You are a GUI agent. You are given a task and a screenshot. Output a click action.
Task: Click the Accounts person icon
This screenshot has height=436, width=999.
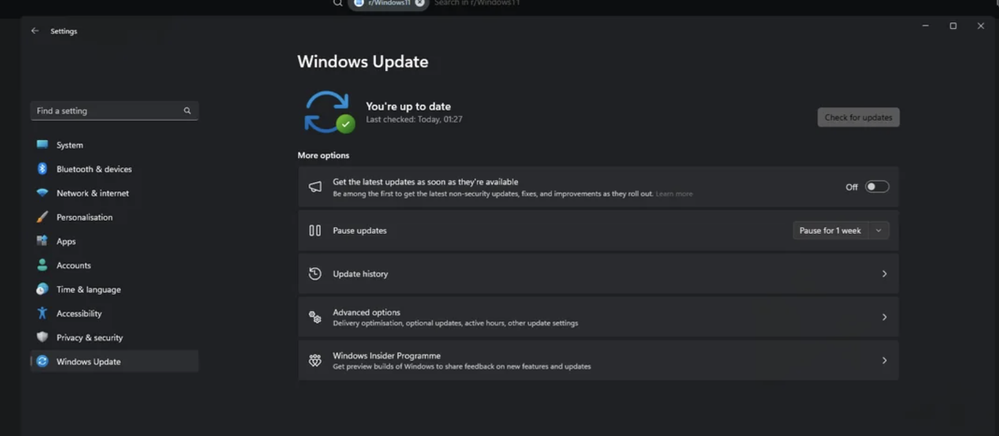pos(42,265)
